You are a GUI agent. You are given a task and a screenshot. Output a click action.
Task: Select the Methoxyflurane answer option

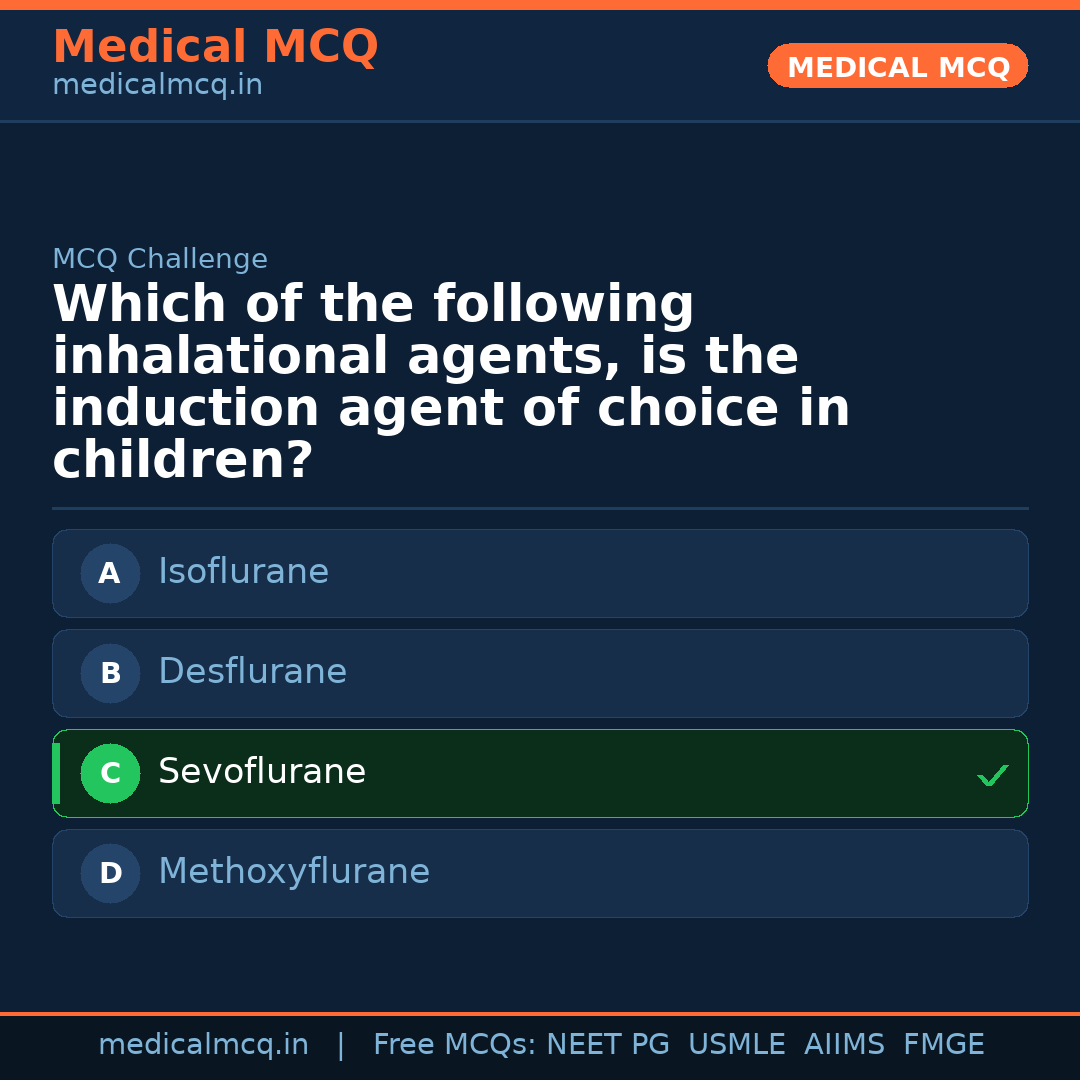[x=540, y=873]
